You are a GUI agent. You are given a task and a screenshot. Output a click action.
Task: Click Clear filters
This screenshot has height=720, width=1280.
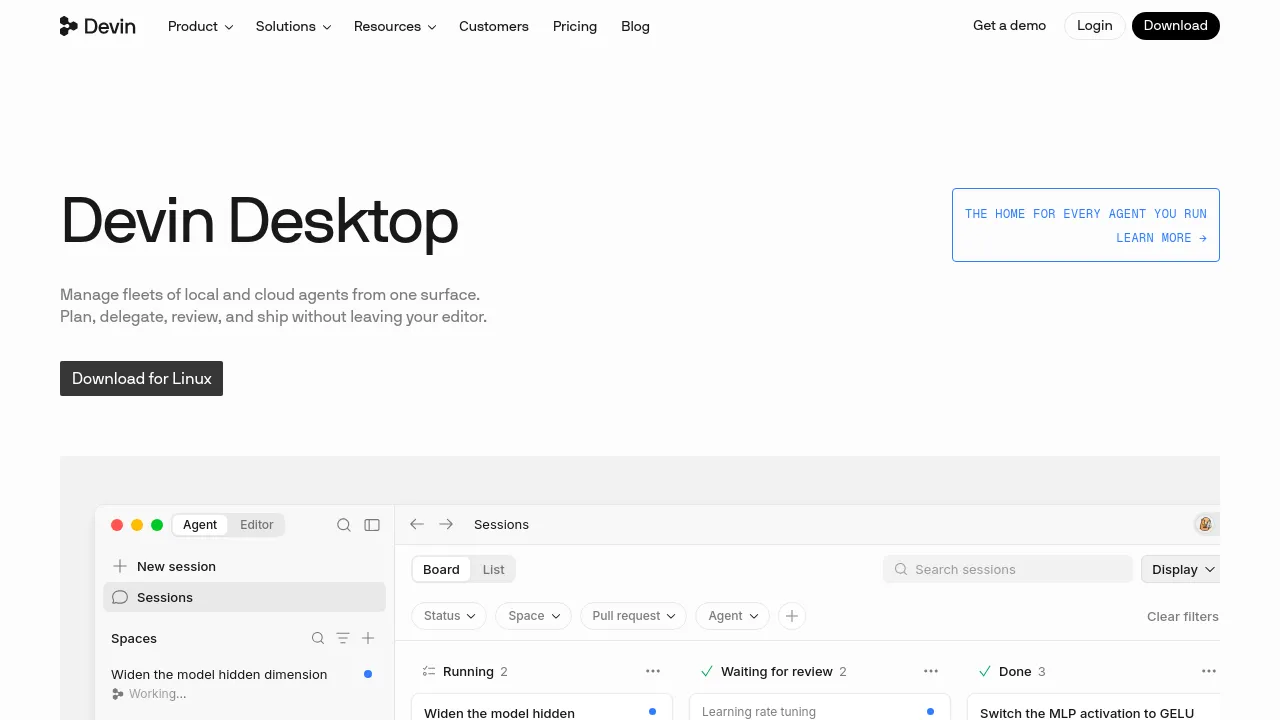(1183, 616)
